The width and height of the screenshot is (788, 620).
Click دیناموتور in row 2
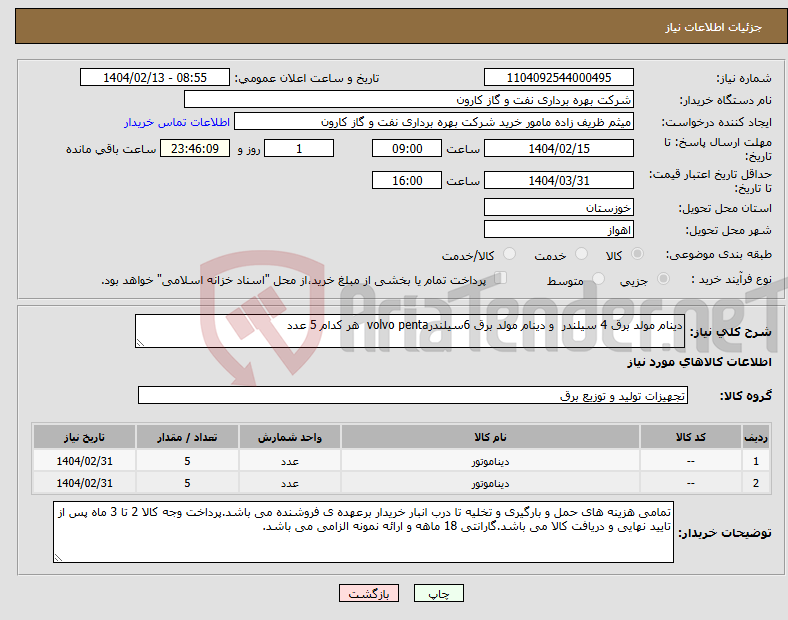pos(490,483)
